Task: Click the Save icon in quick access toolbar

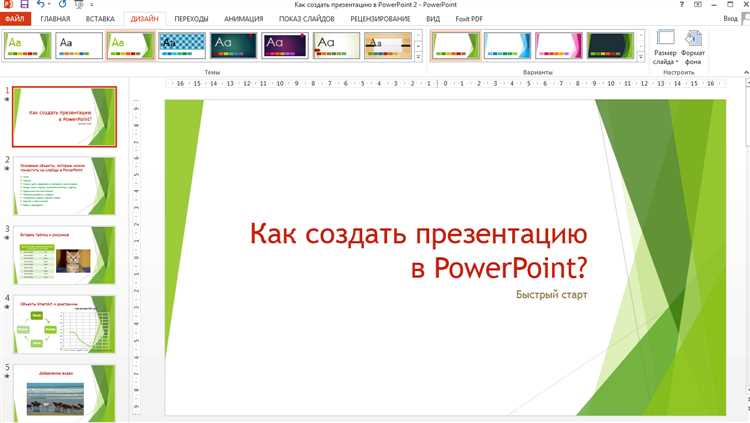Action: point(24,4)
